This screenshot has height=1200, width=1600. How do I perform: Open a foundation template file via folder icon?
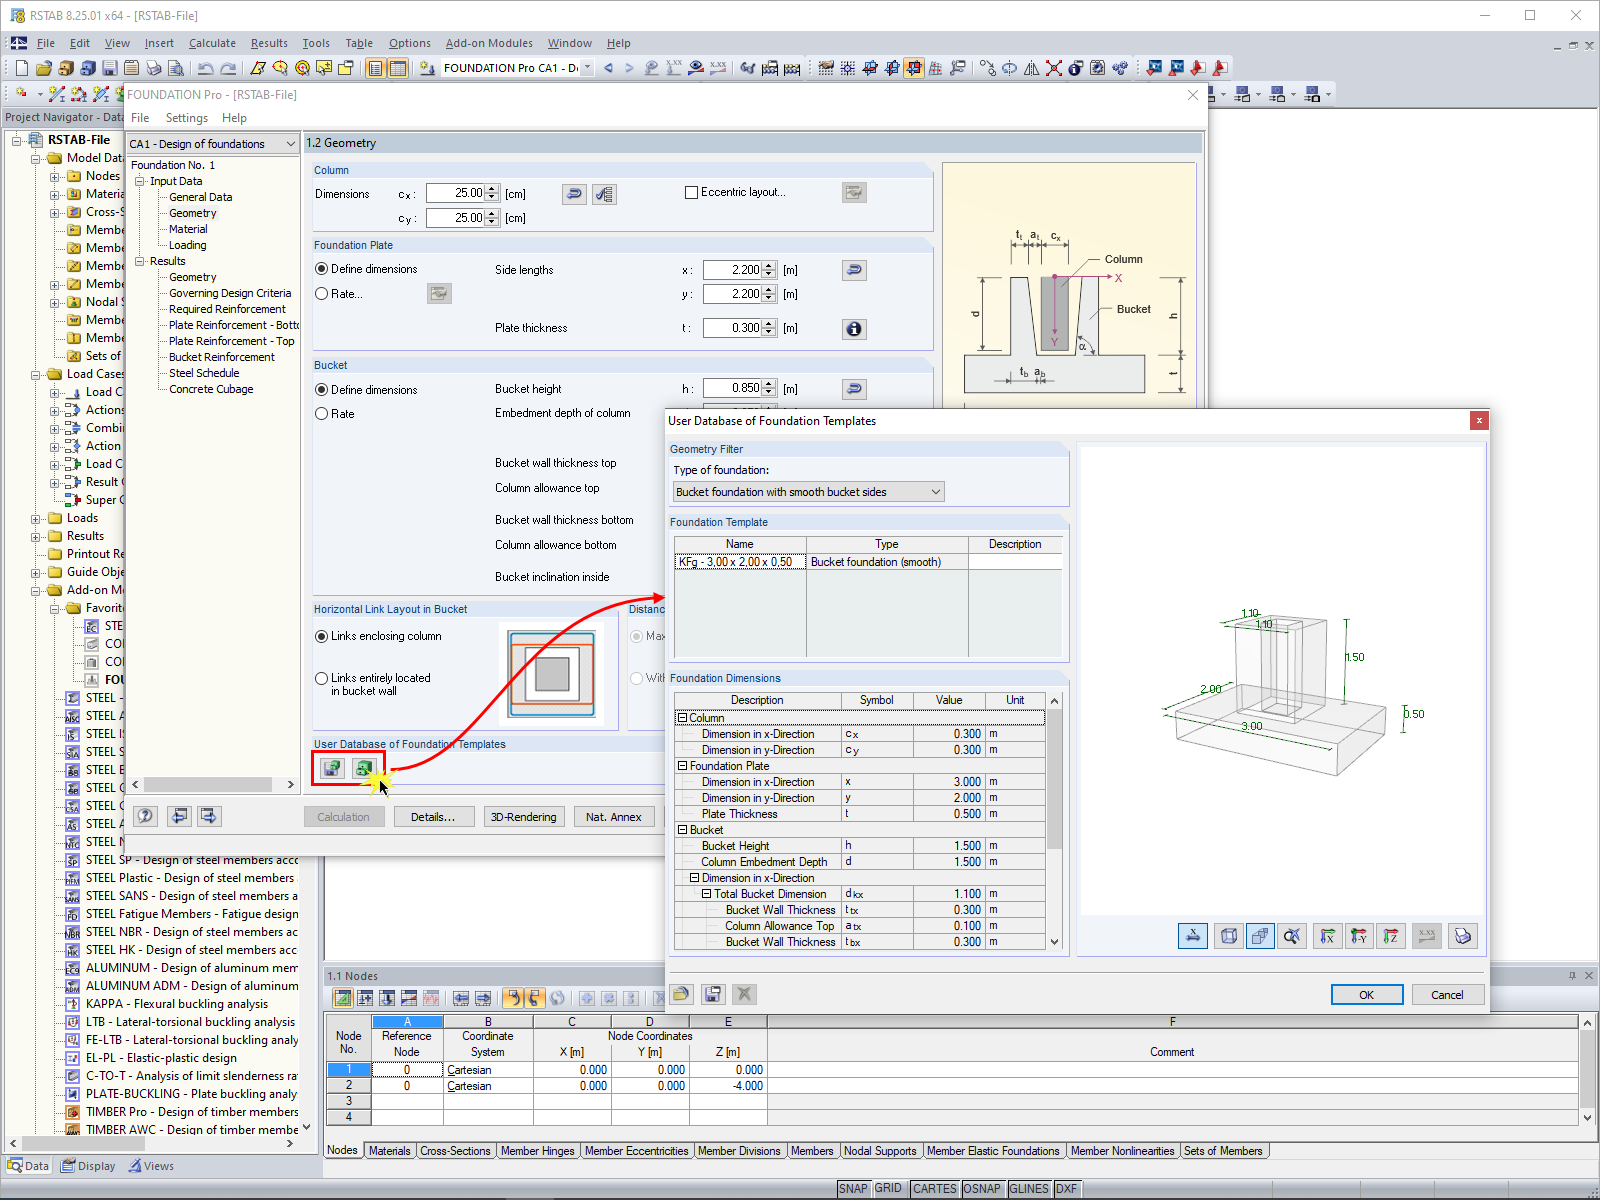[681, 994]
